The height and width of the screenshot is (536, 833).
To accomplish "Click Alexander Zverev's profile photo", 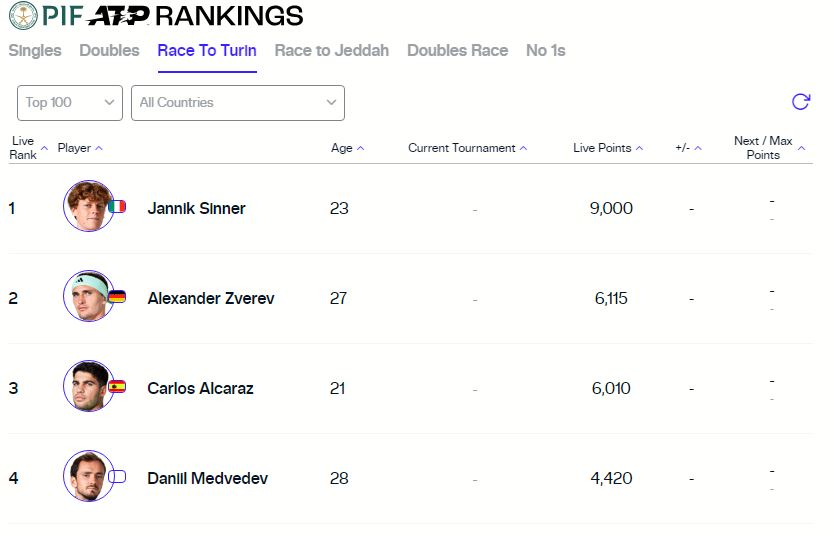I will tap(87, 296).
